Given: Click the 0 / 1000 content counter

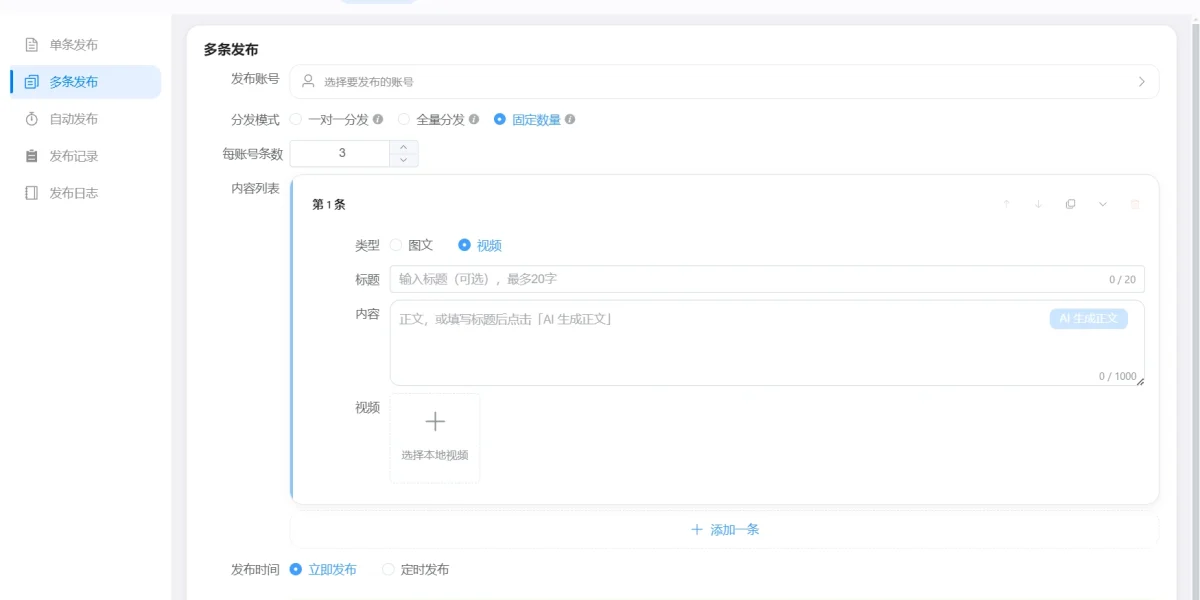Looking at the screenshot, I should 1118,376.
